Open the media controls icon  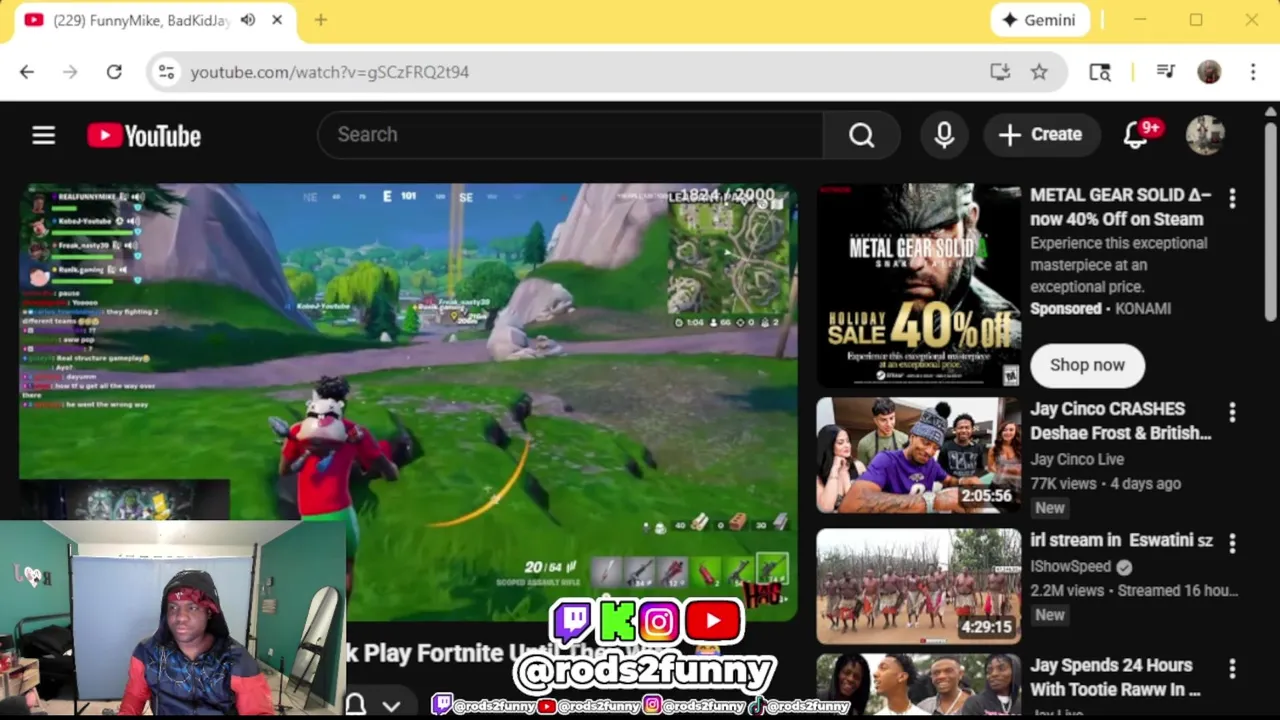(x=1165, y=72)
